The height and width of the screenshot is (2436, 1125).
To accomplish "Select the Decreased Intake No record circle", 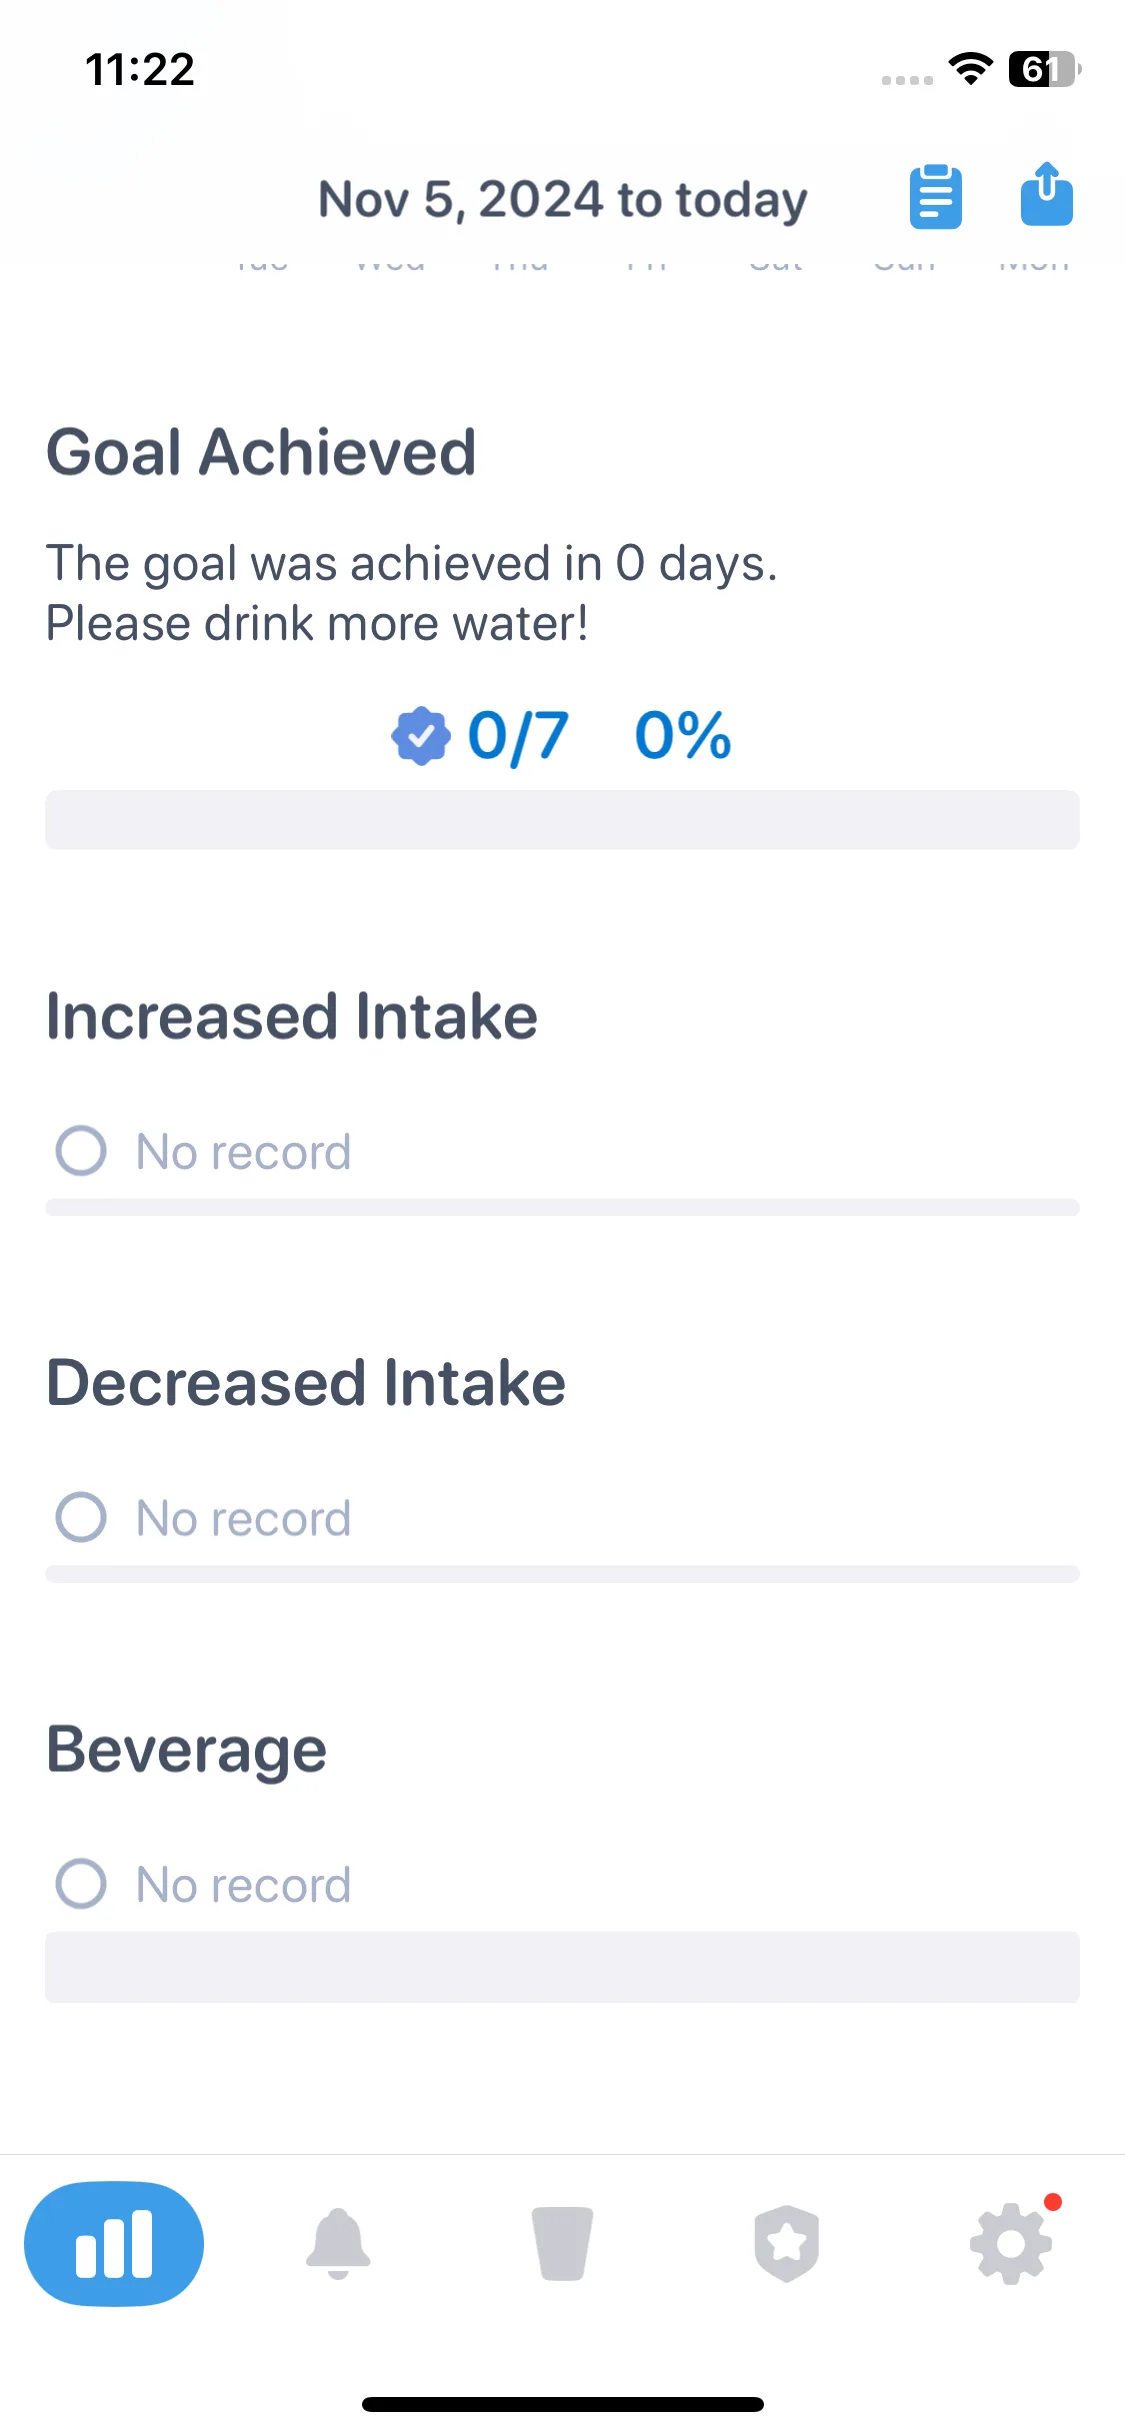I will (x=81, y=1517).
